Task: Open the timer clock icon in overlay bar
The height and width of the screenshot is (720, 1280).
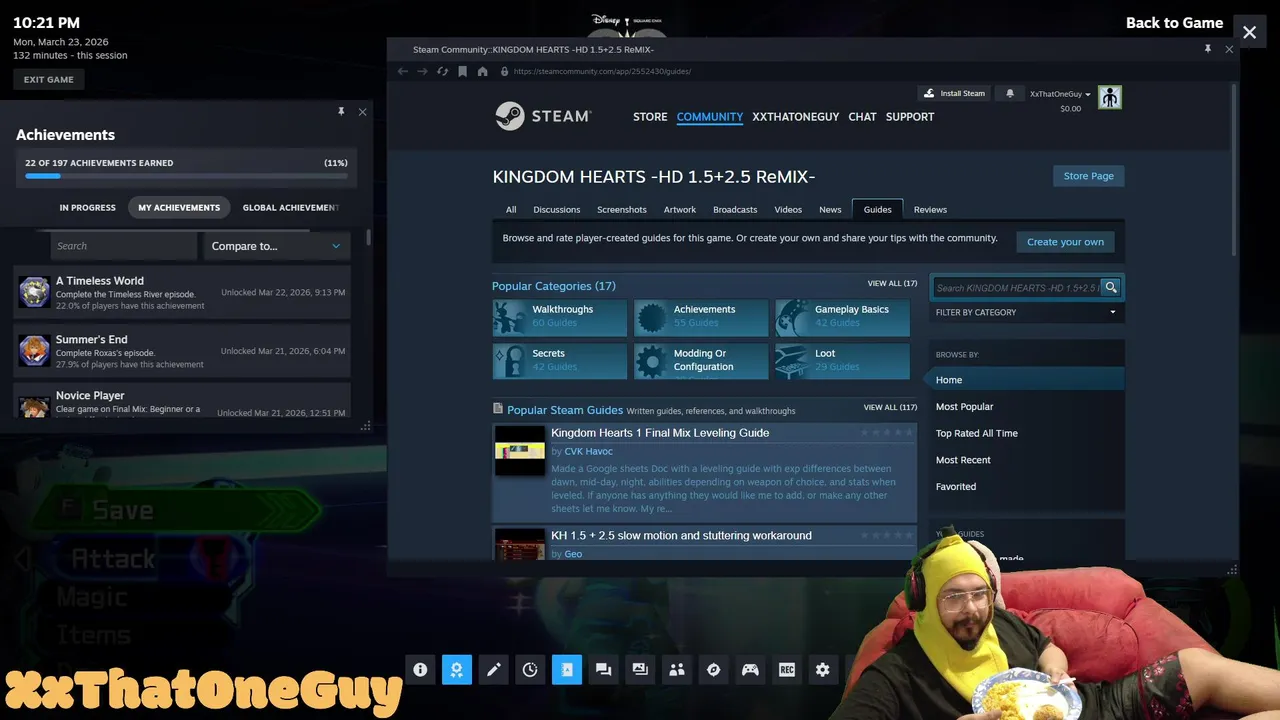Action: pos(530,670)
